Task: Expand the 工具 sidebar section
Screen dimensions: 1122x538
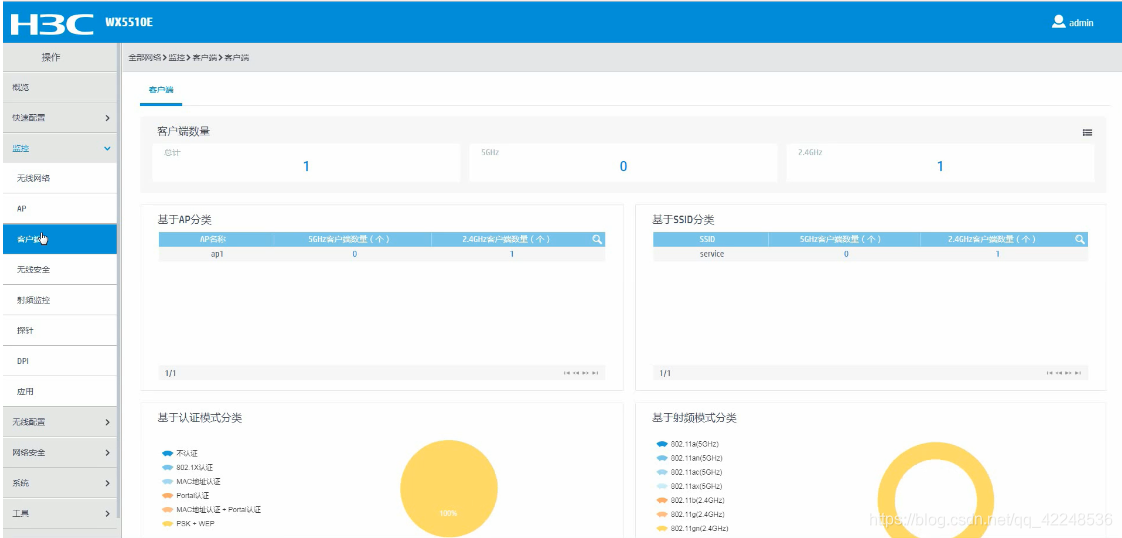Action: pos(59,514)
